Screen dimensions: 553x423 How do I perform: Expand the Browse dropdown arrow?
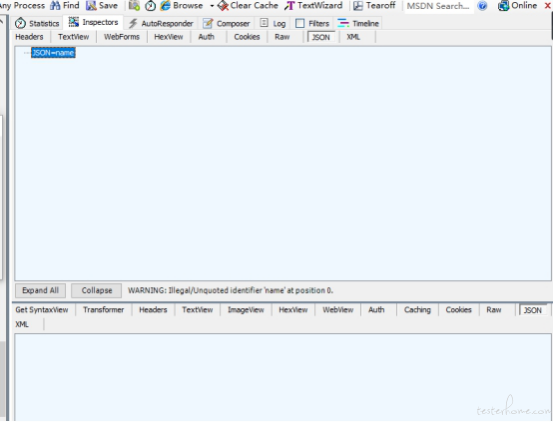coord(212,6)
